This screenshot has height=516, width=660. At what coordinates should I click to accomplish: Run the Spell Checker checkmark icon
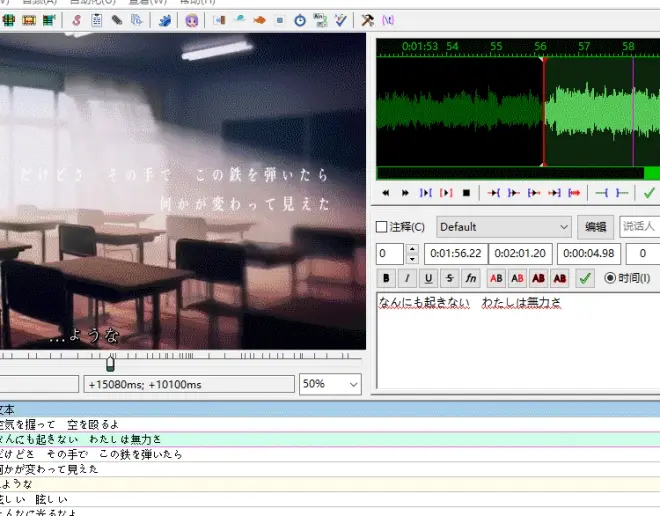point(341,20)
